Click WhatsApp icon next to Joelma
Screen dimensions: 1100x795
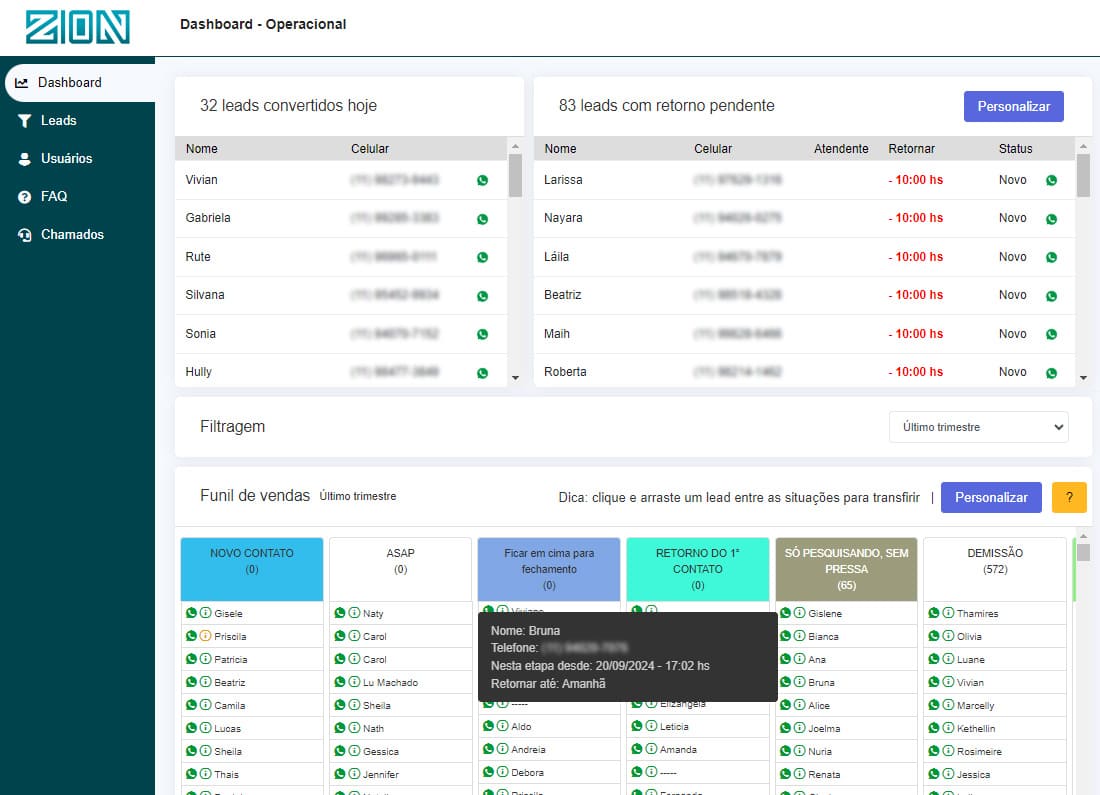pyautogui.click(x=786, y=728)
